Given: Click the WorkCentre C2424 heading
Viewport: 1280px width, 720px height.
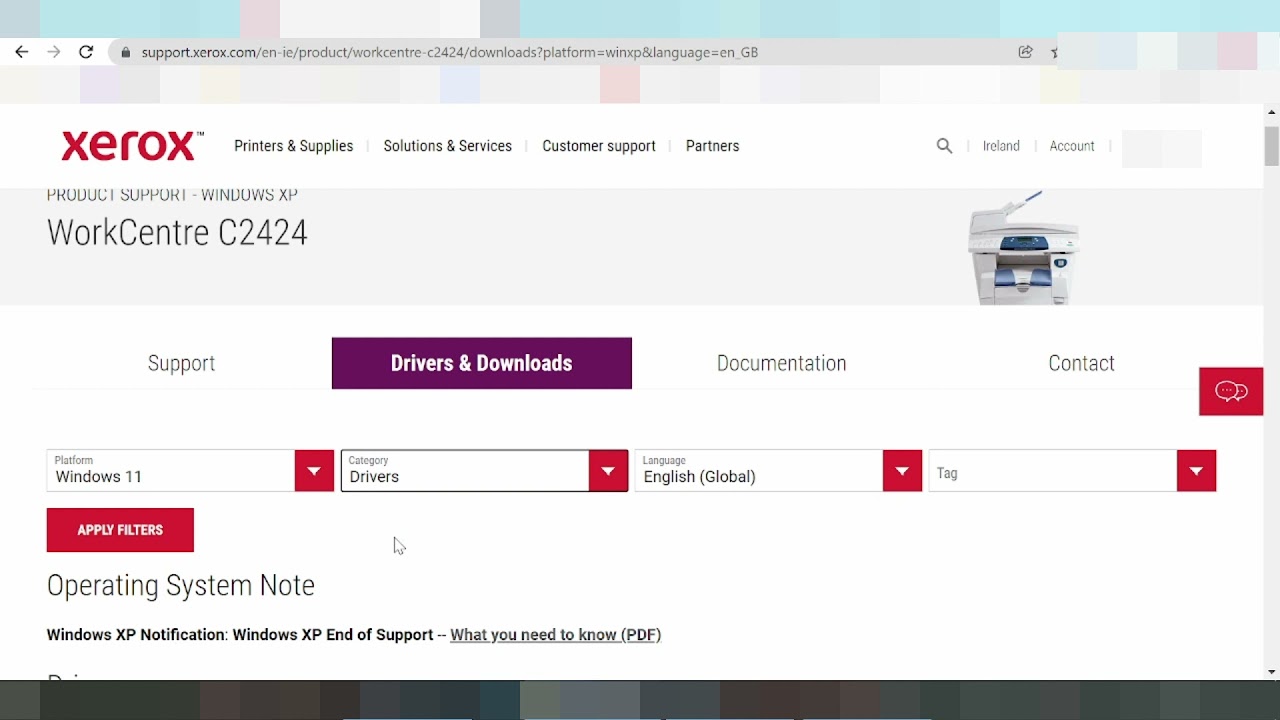Looking at the screenshot, I should (177, 233).
